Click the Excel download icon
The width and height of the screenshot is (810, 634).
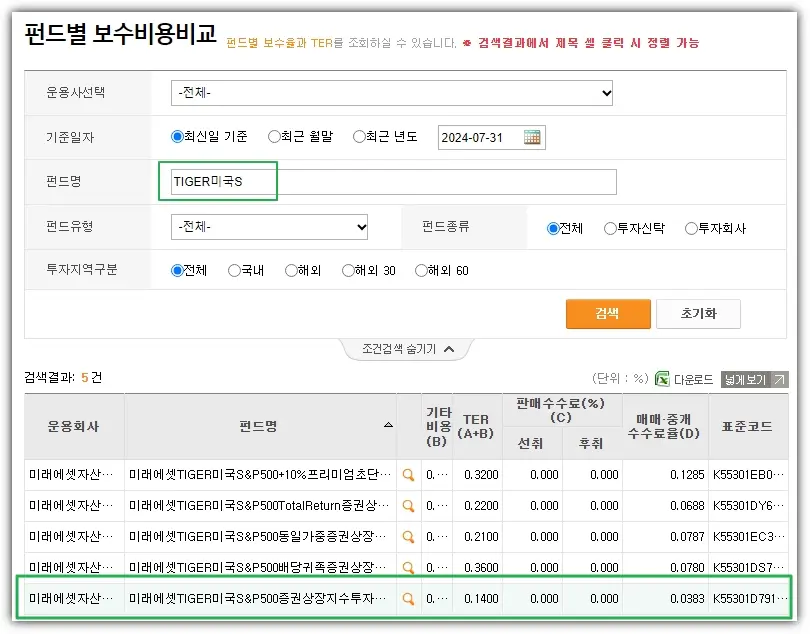click(662, 379)
